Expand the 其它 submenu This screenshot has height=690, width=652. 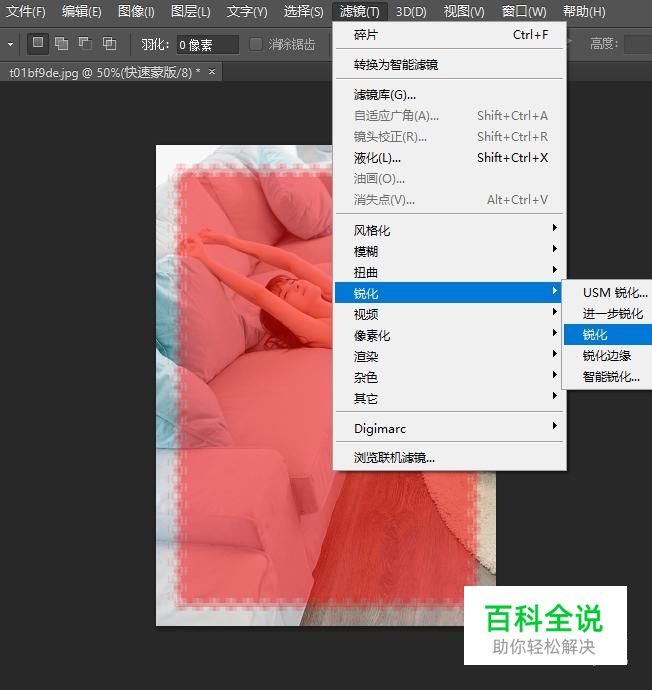tap(449, 398)
